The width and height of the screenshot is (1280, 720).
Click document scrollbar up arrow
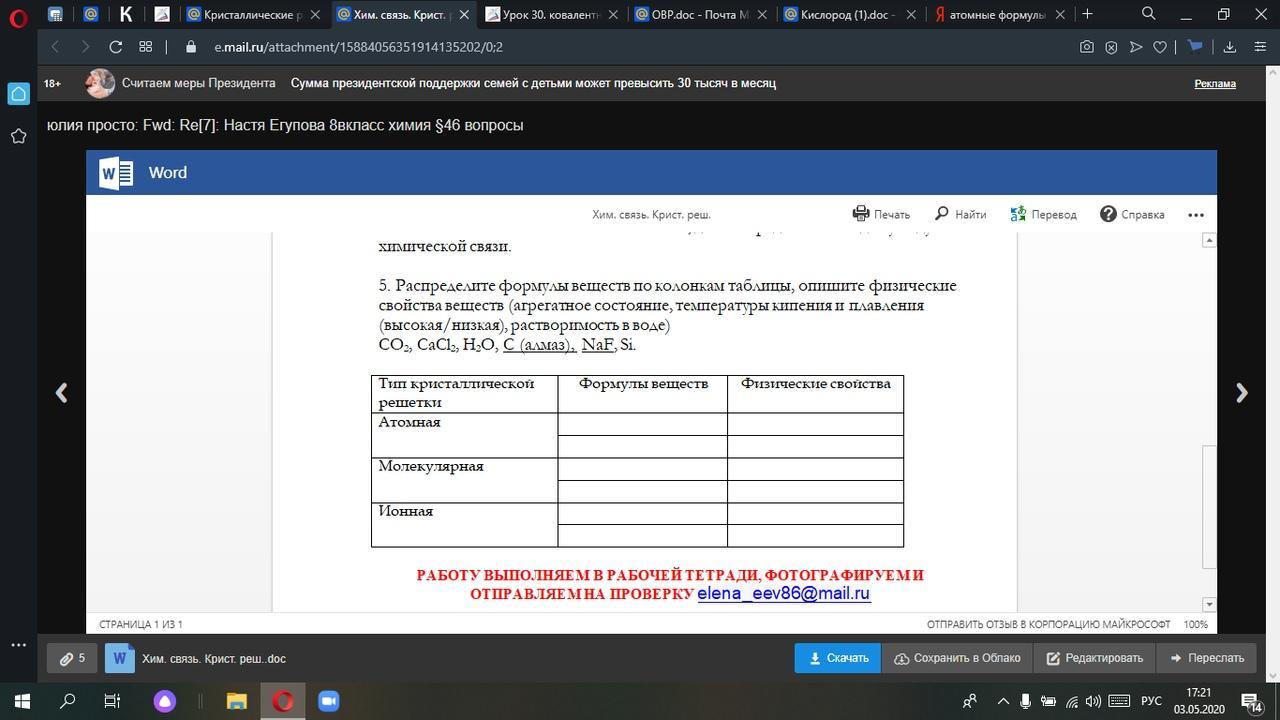pyautogui.click(x=1209, y=240)
